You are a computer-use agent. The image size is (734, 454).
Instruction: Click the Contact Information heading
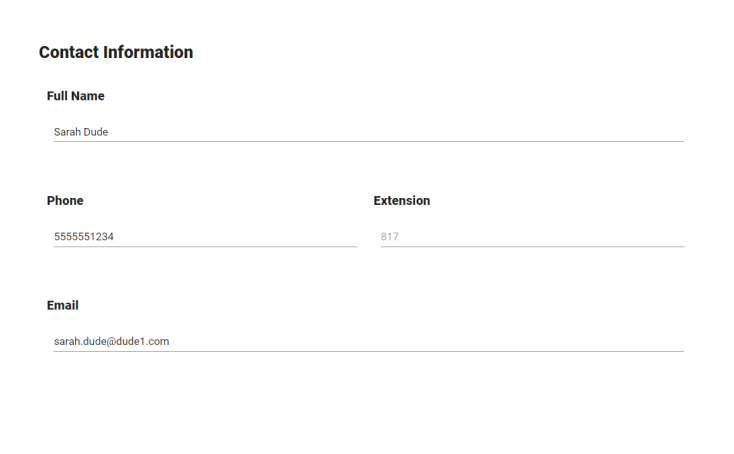click(116, 52)
